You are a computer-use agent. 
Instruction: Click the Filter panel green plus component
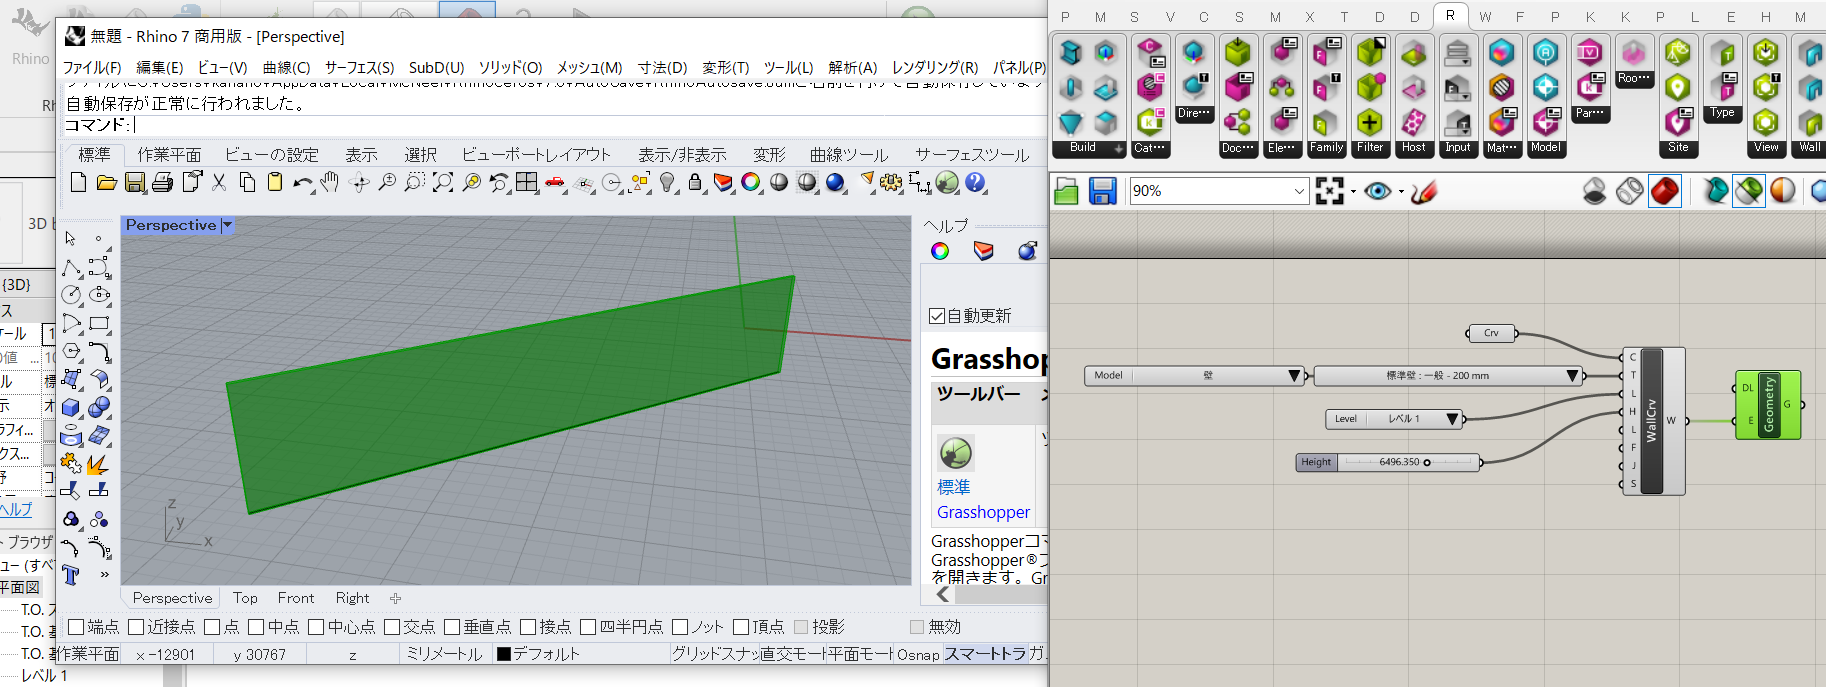click(1370, 123)
